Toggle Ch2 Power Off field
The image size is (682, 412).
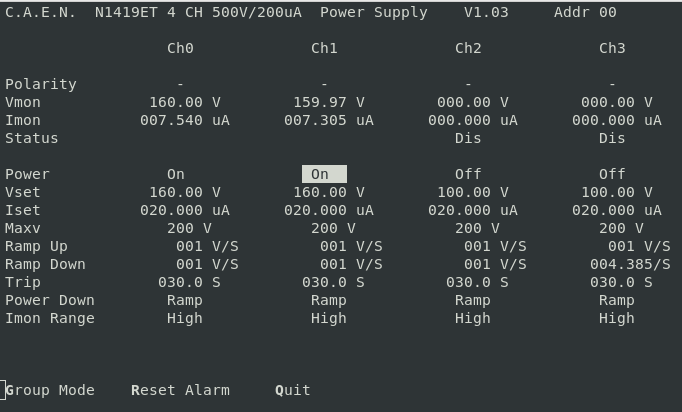pos(468,174)
